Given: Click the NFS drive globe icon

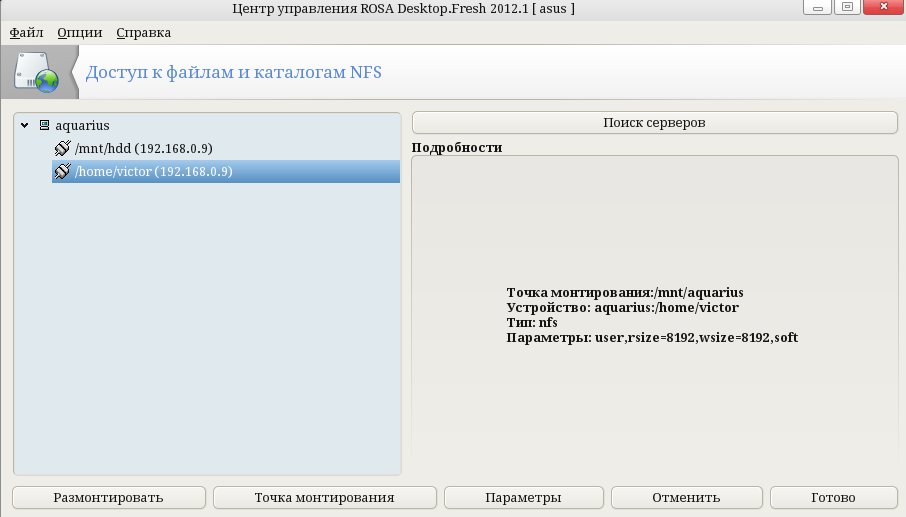Looking at the screenshot, I should coord(36,72).
